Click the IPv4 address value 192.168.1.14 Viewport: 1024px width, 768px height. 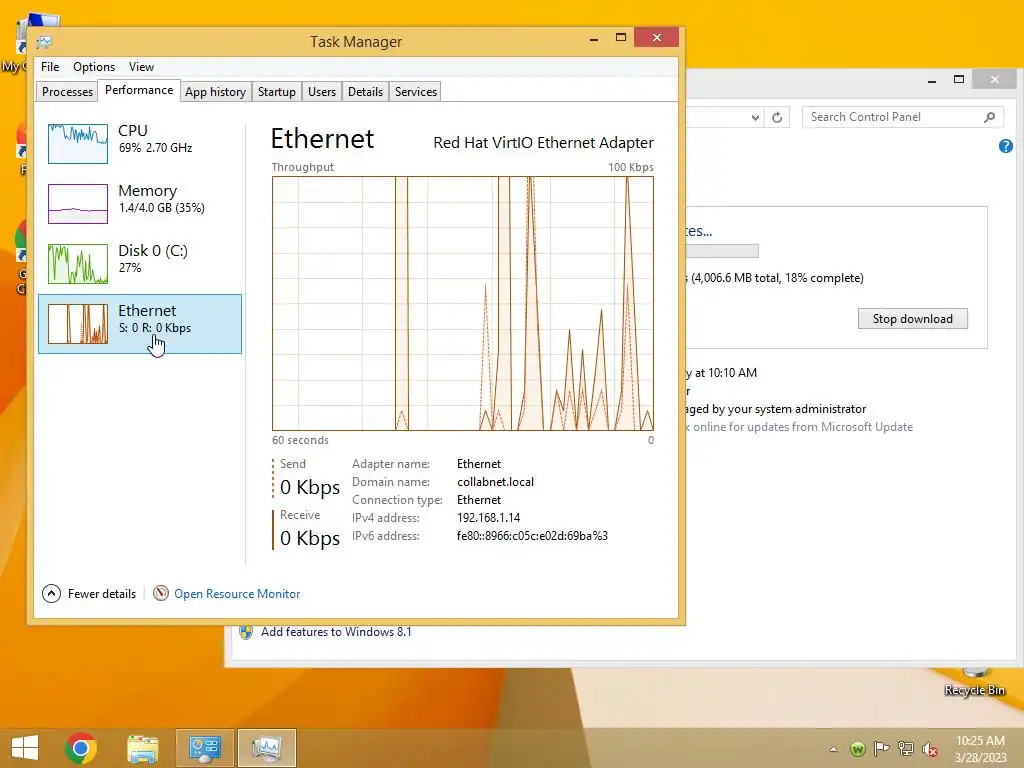pos(488,518)
